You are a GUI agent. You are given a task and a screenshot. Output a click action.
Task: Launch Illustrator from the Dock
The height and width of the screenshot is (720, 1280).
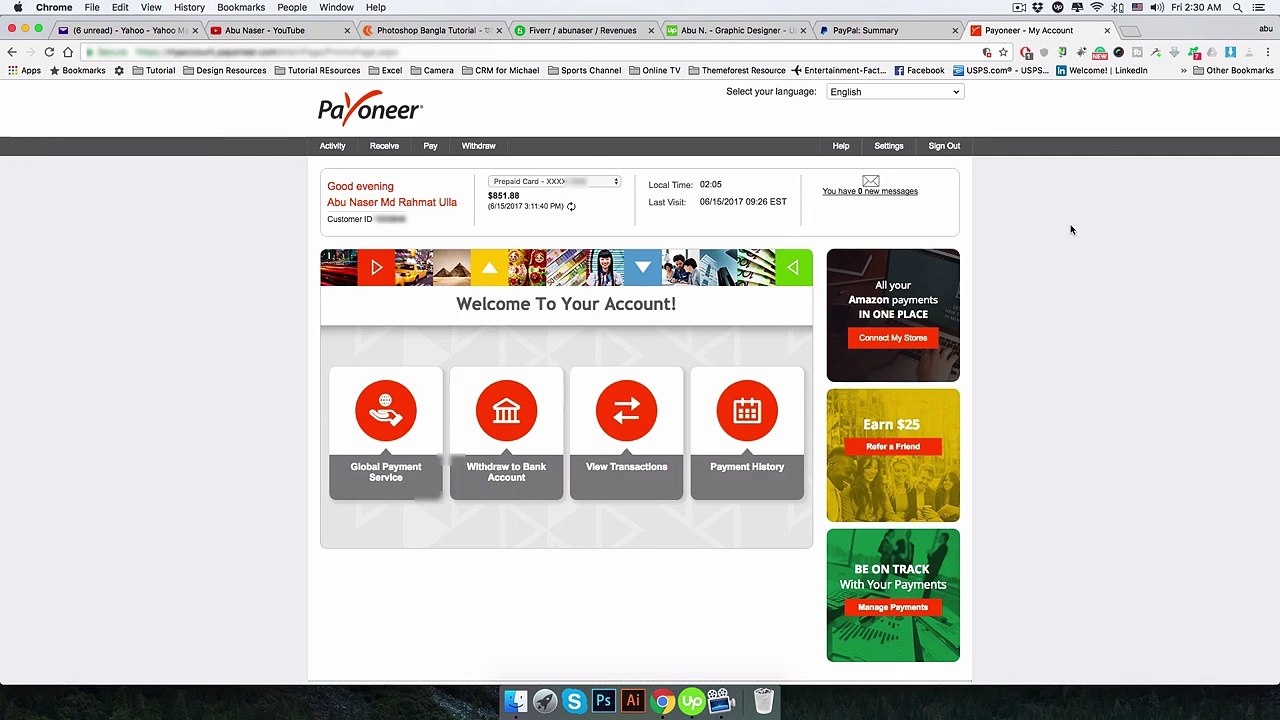(x=633, y=701)
